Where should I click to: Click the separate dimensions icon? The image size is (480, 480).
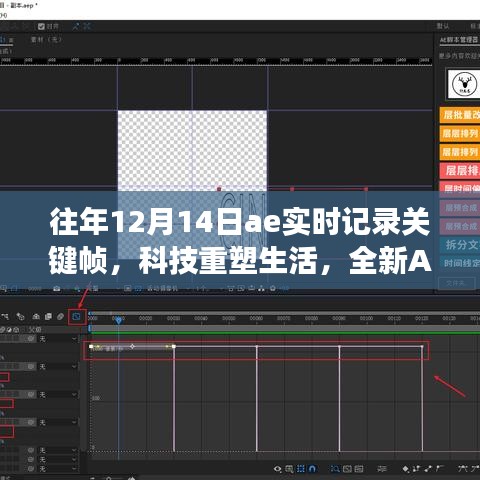(x=382, y=469)
